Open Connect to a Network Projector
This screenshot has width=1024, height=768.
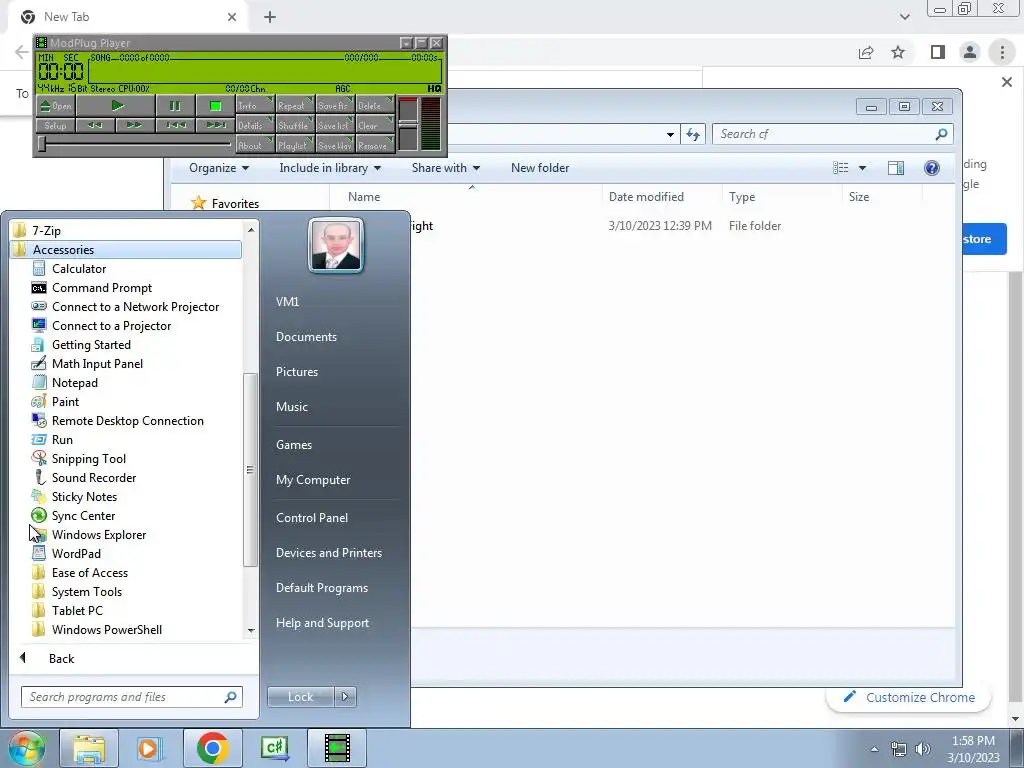135,306
